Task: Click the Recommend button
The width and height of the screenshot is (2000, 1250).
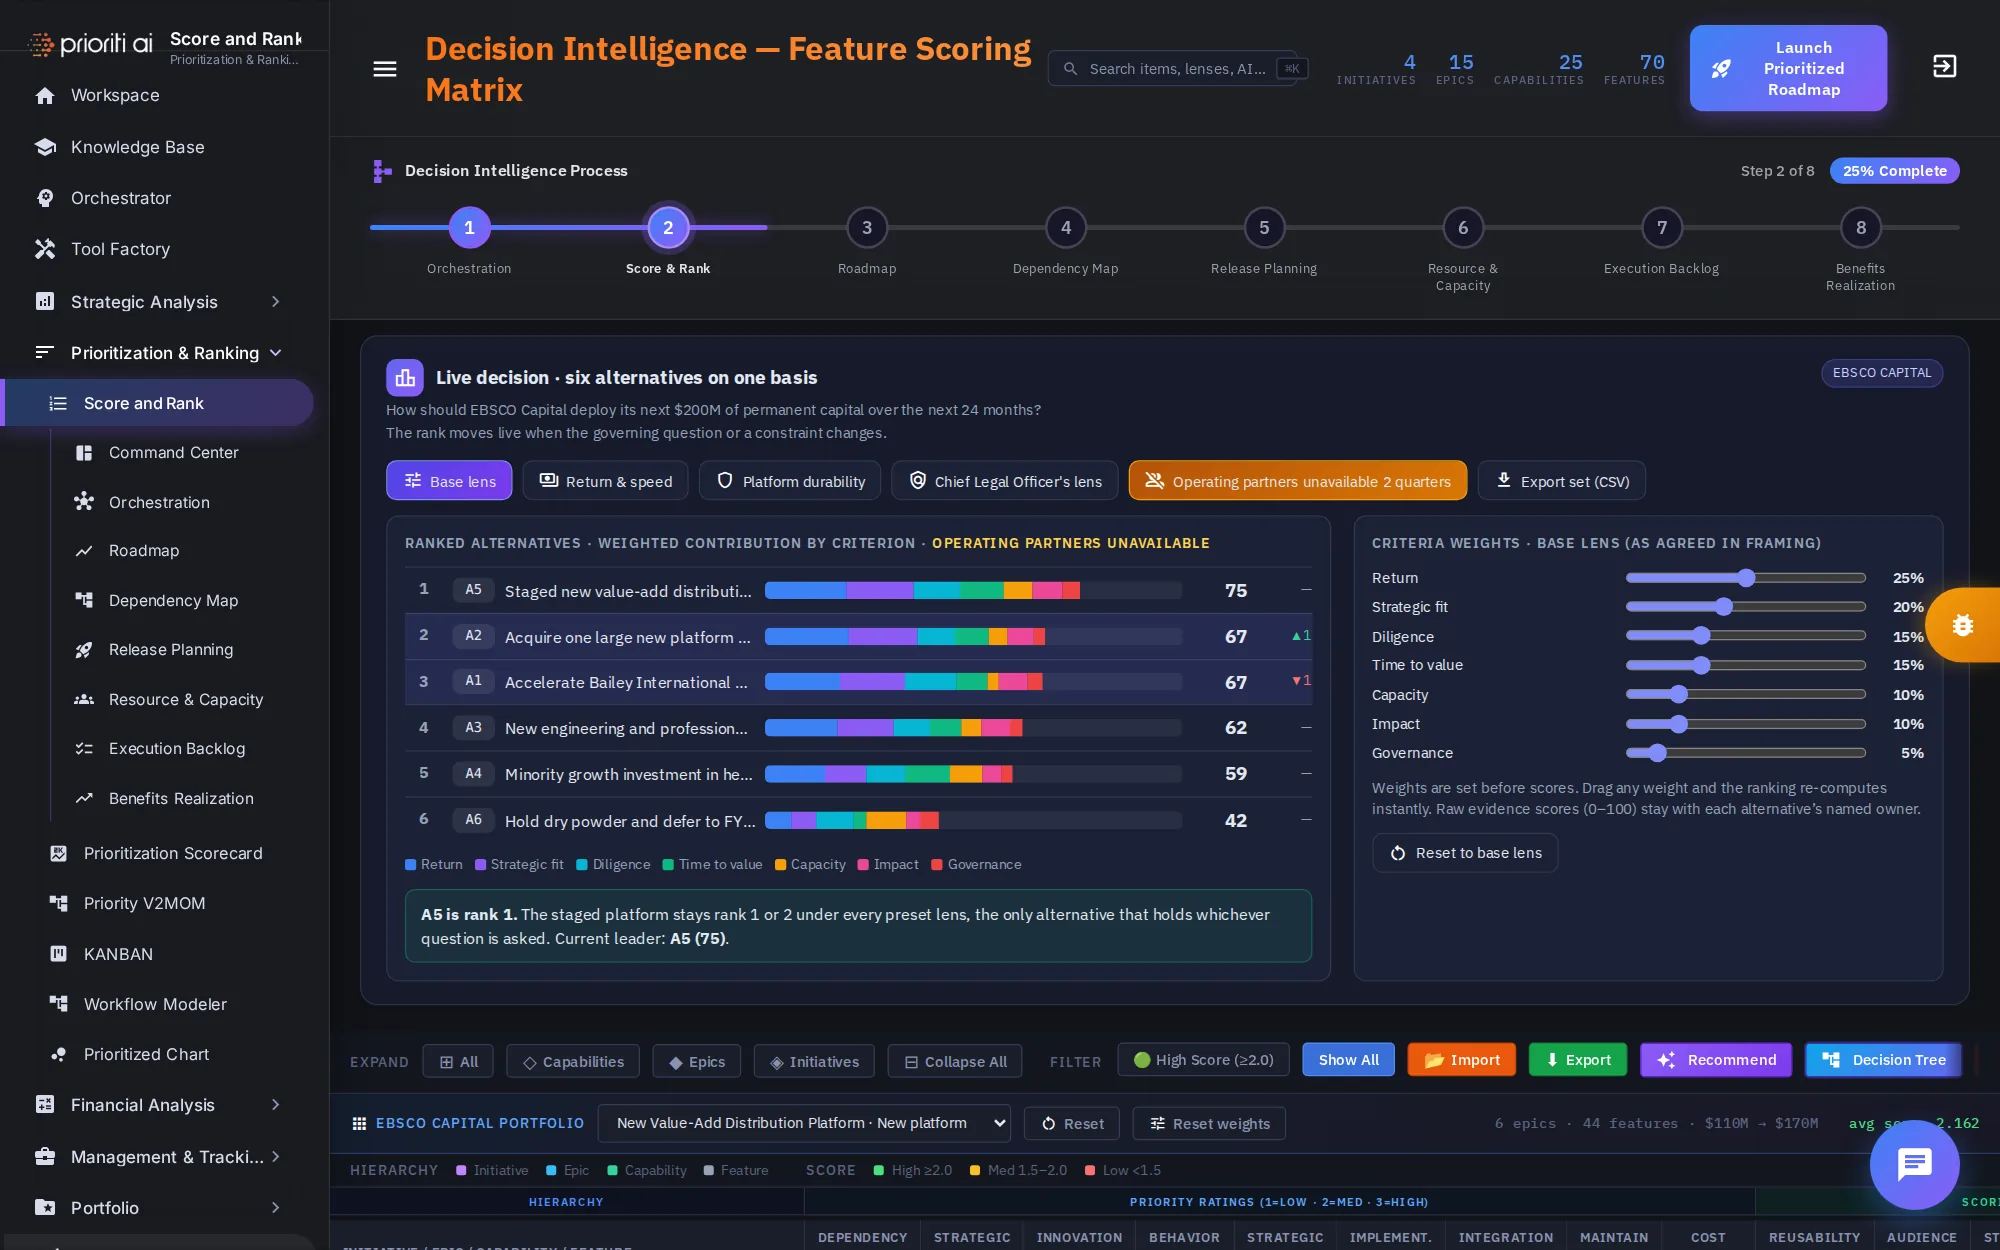Action: point(1716,1060)
